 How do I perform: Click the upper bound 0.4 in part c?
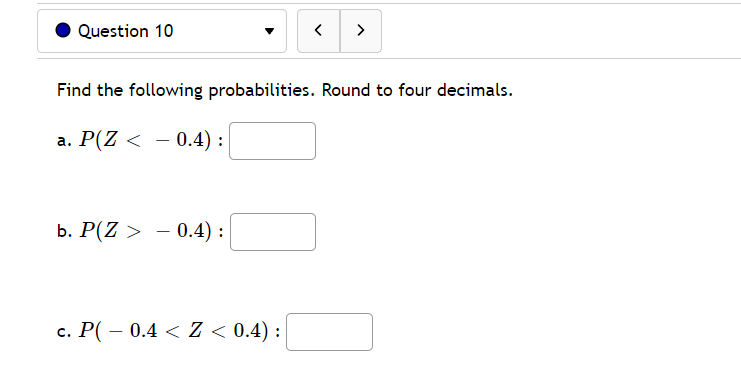248,330
